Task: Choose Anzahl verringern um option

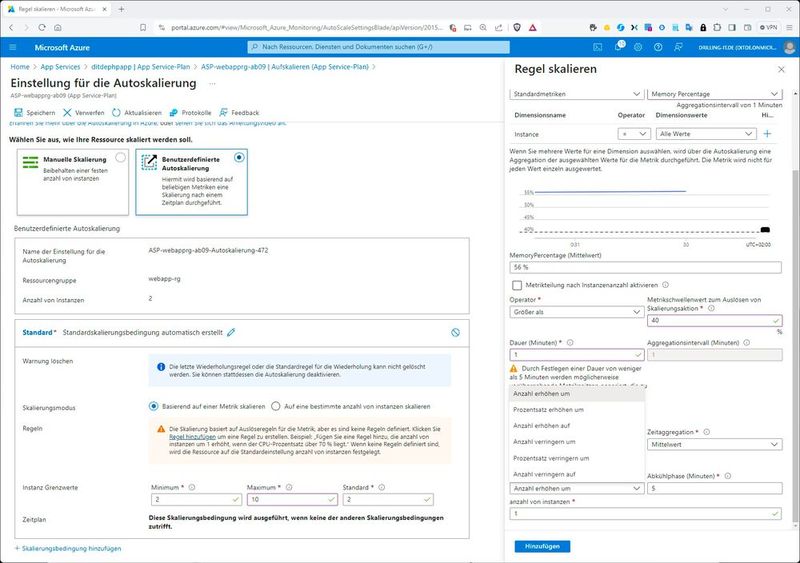Action: click(577, 442)
